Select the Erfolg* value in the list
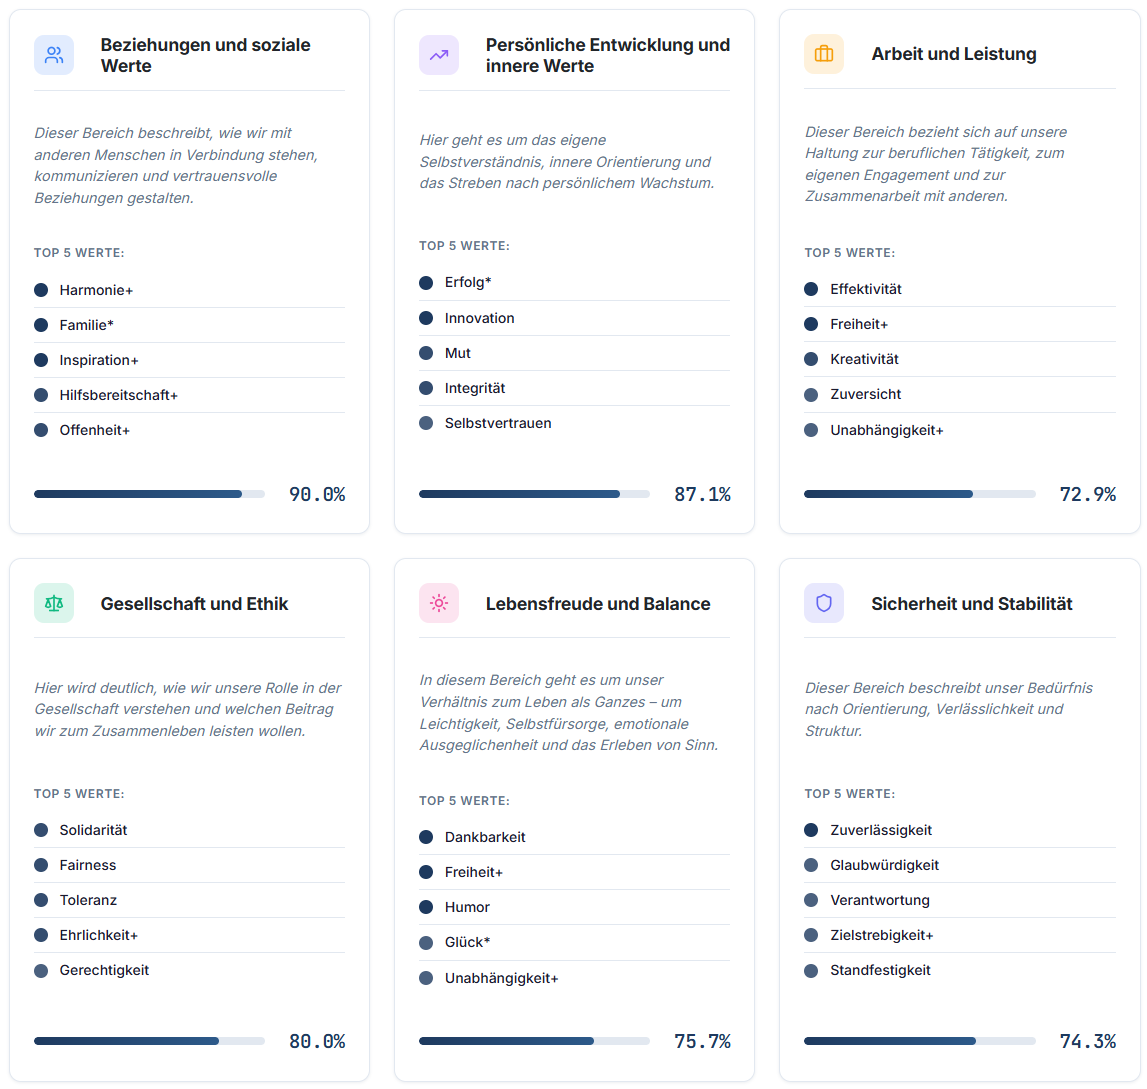 pos(468,283)
